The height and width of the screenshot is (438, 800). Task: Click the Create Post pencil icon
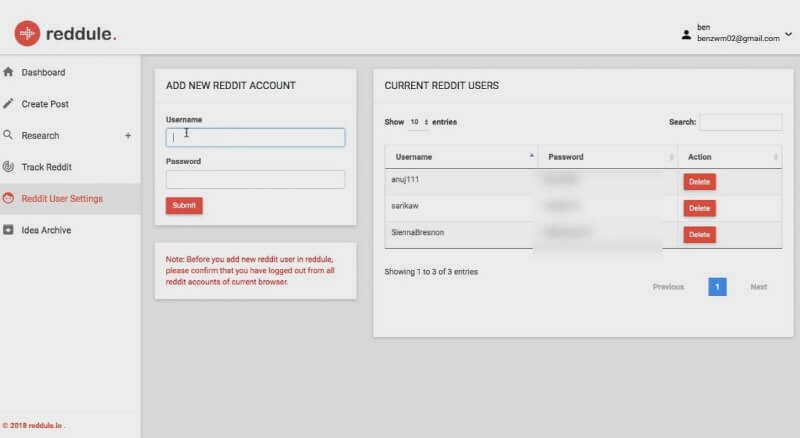8,104
